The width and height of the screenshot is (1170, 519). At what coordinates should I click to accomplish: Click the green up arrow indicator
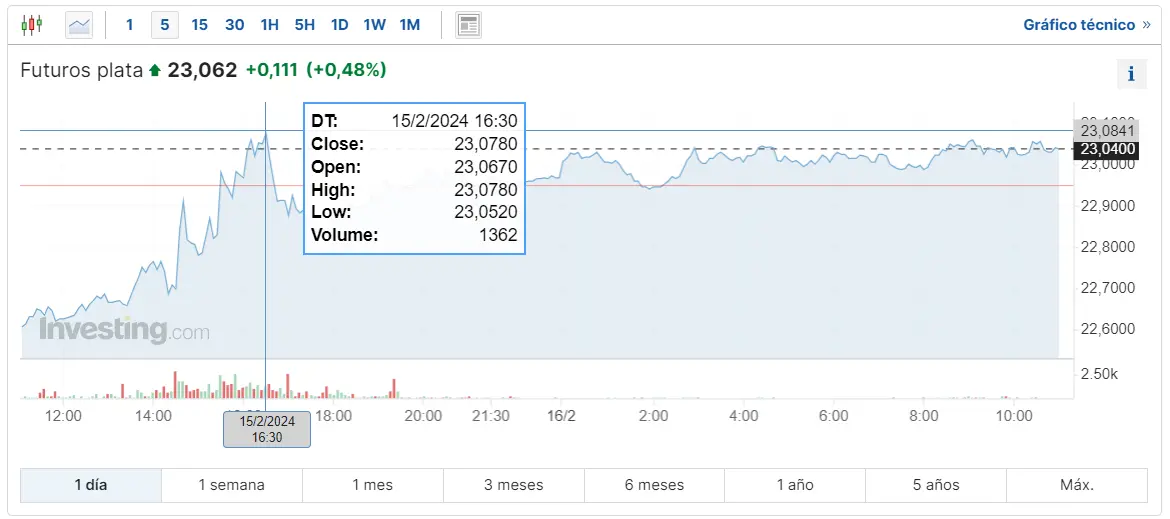(x=154, y=71)
